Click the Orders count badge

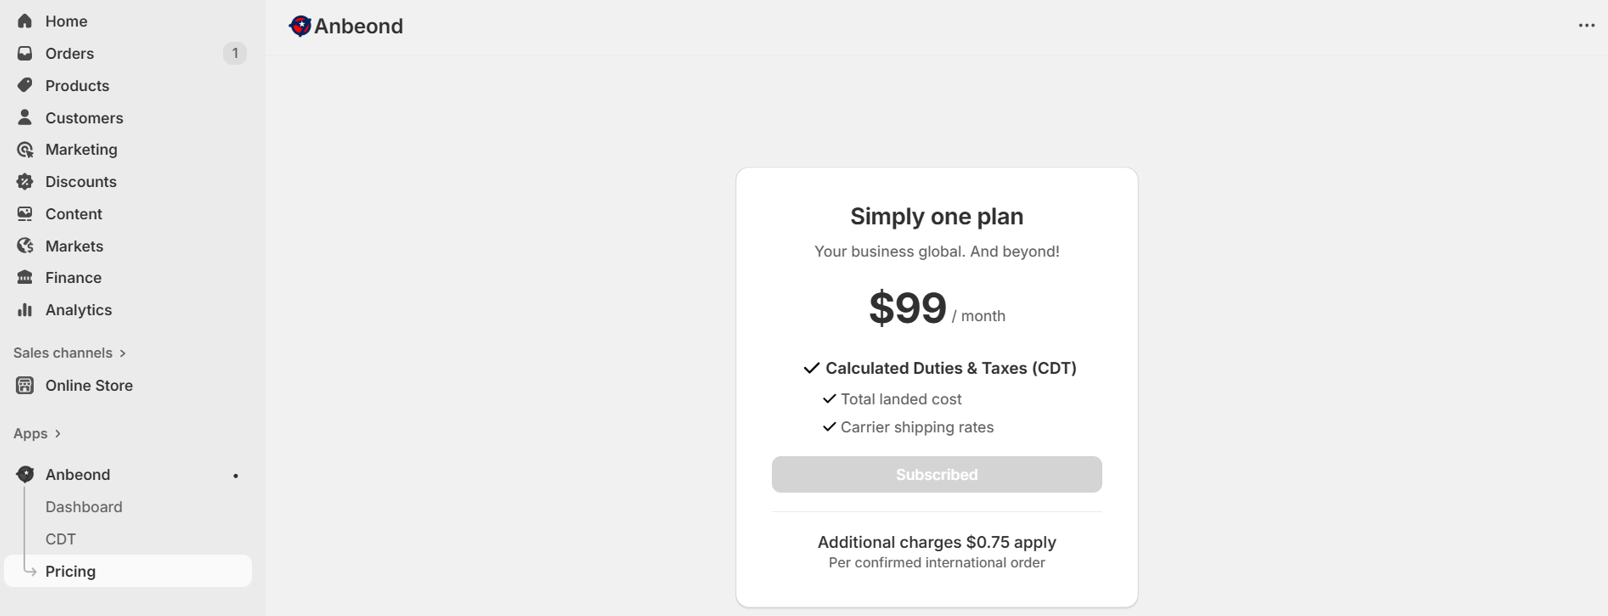[x=235, y=53]
